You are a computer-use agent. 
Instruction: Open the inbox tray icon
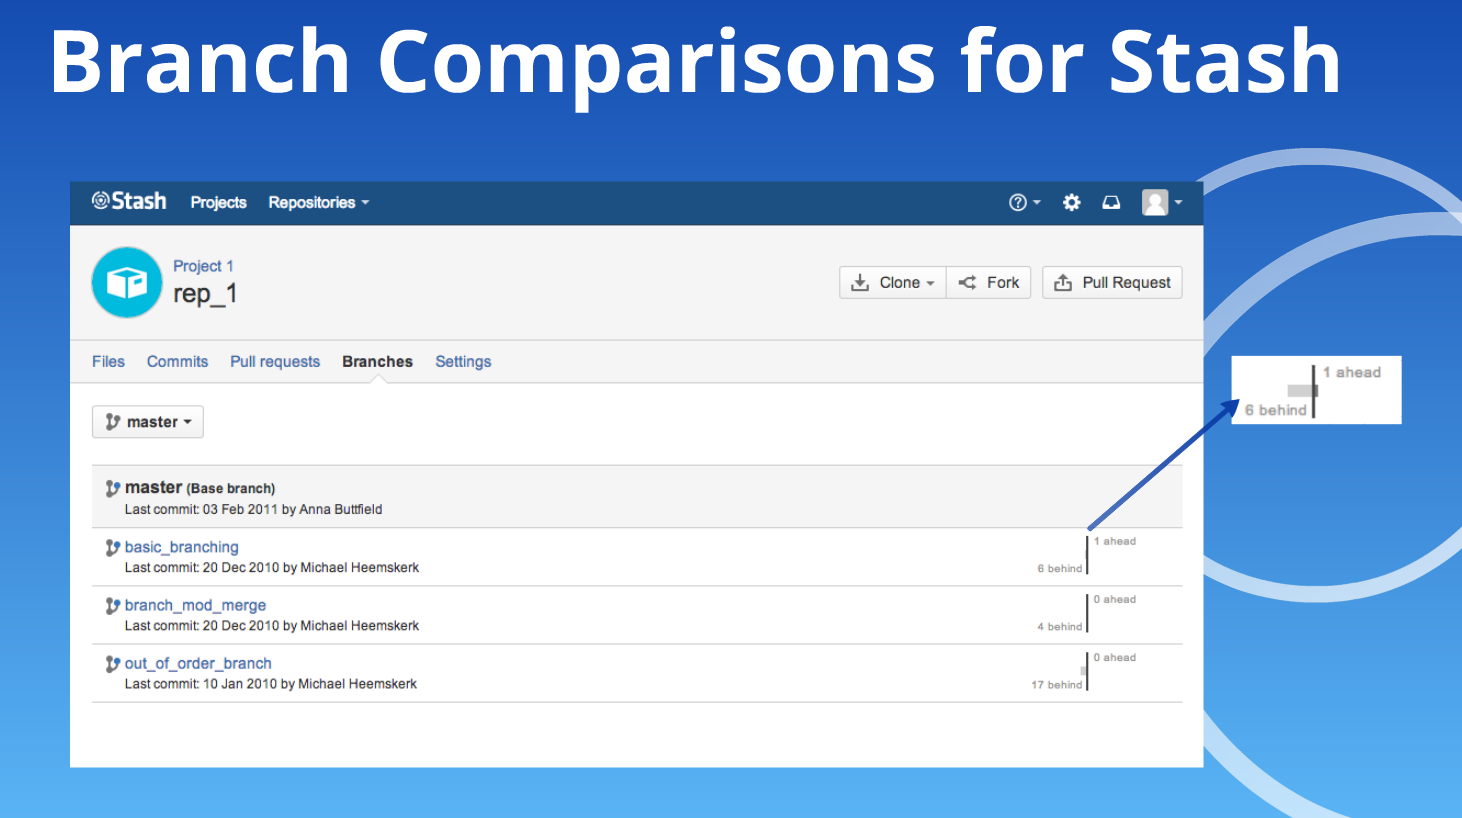(1111, 202)
